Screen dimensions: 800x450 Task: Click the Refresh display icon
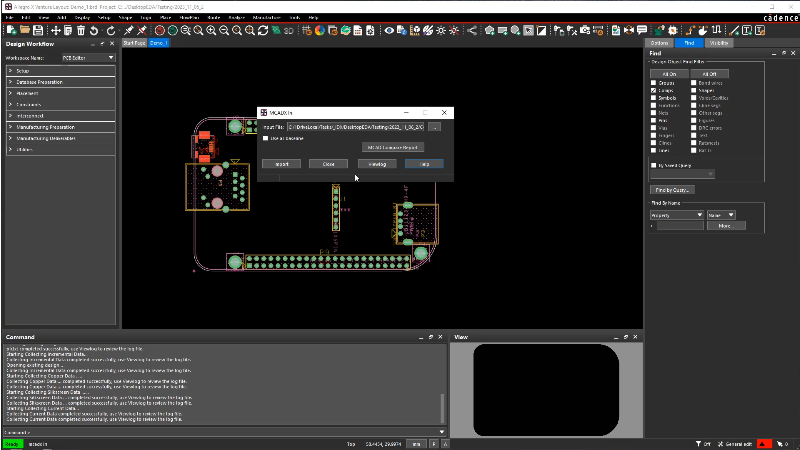(x=263, y=31)
